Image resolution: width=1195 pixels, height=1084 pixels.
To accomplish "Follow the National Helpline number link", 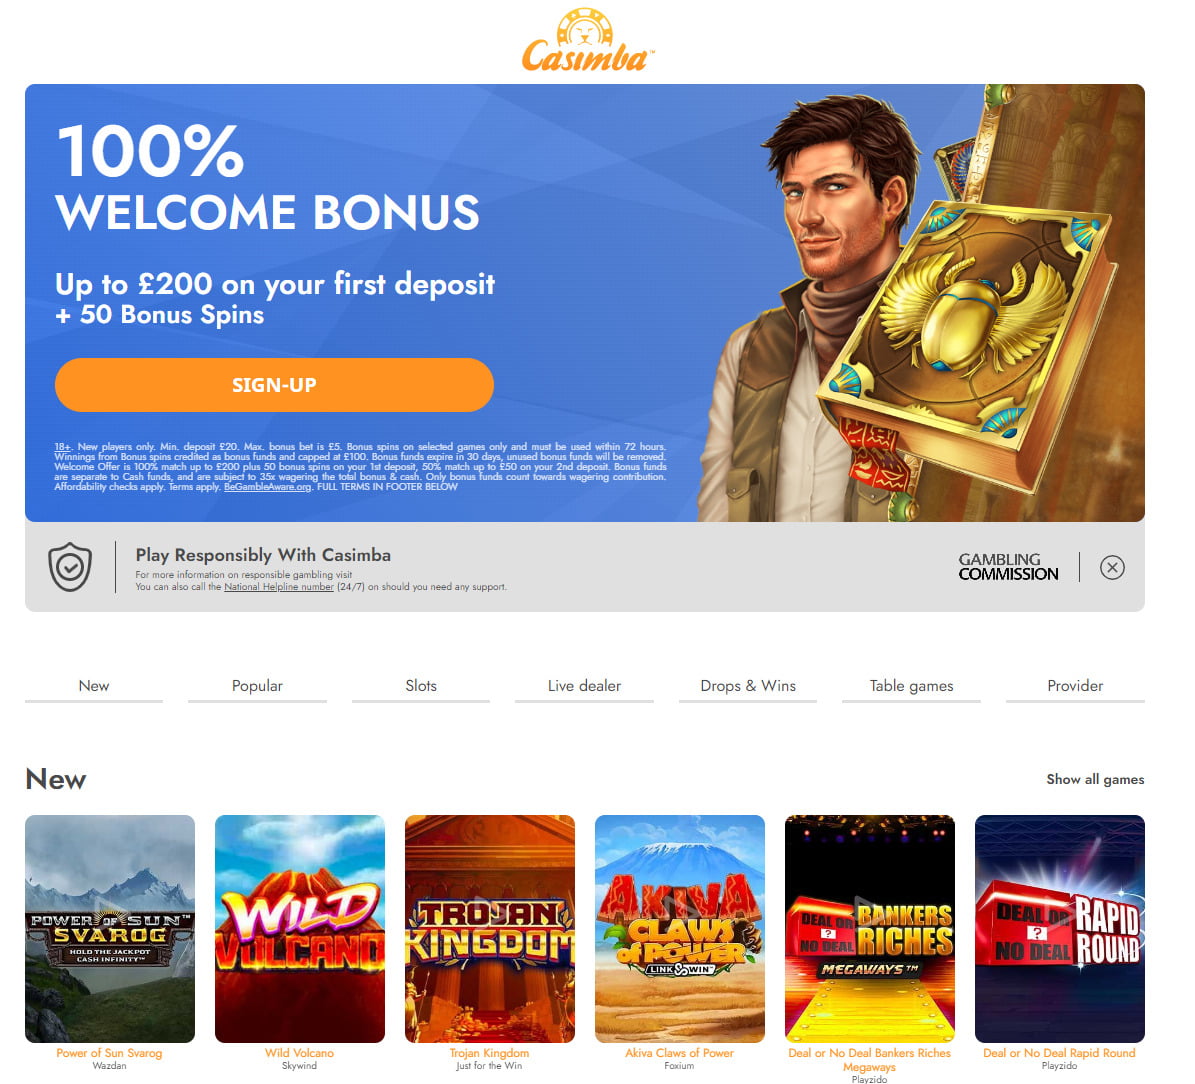I will coord(279,587).
